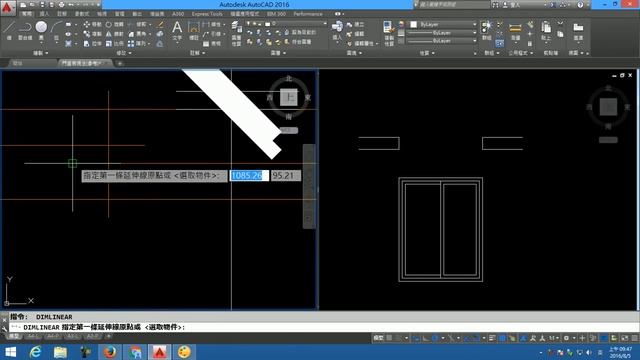Open Internet Explorer from the taskbar
Viewport: 640px width, 360px height.
tap(36, 351)
